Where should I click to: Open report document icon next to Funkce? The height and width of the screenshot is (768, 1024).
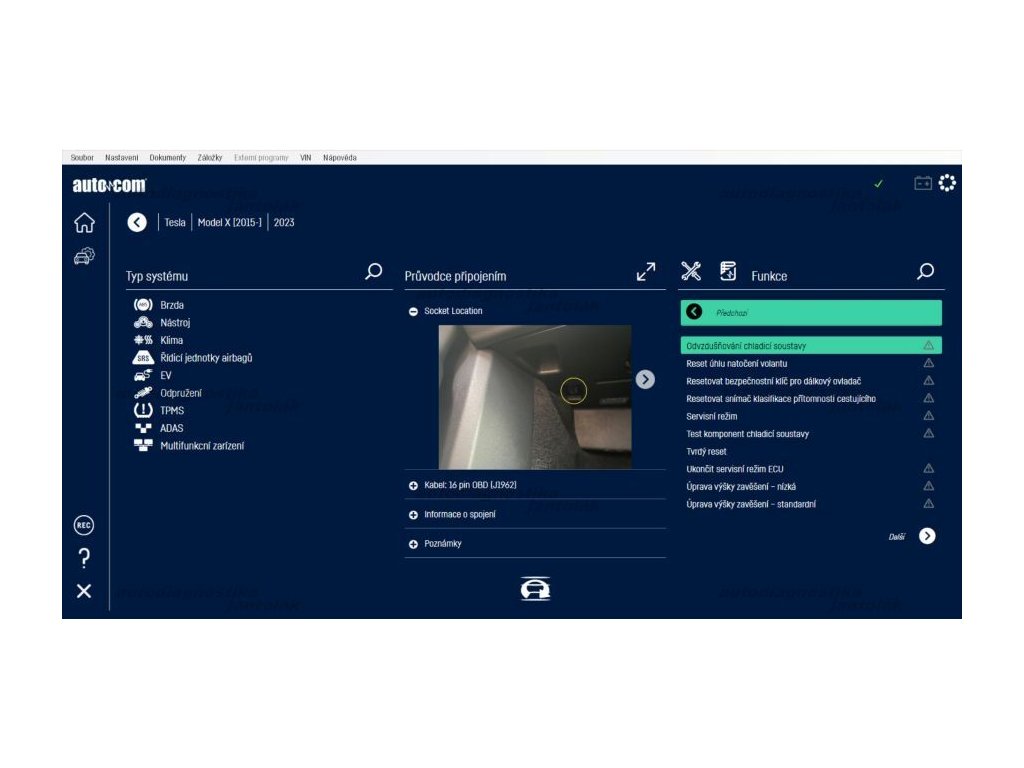click(x=728, y=271)
